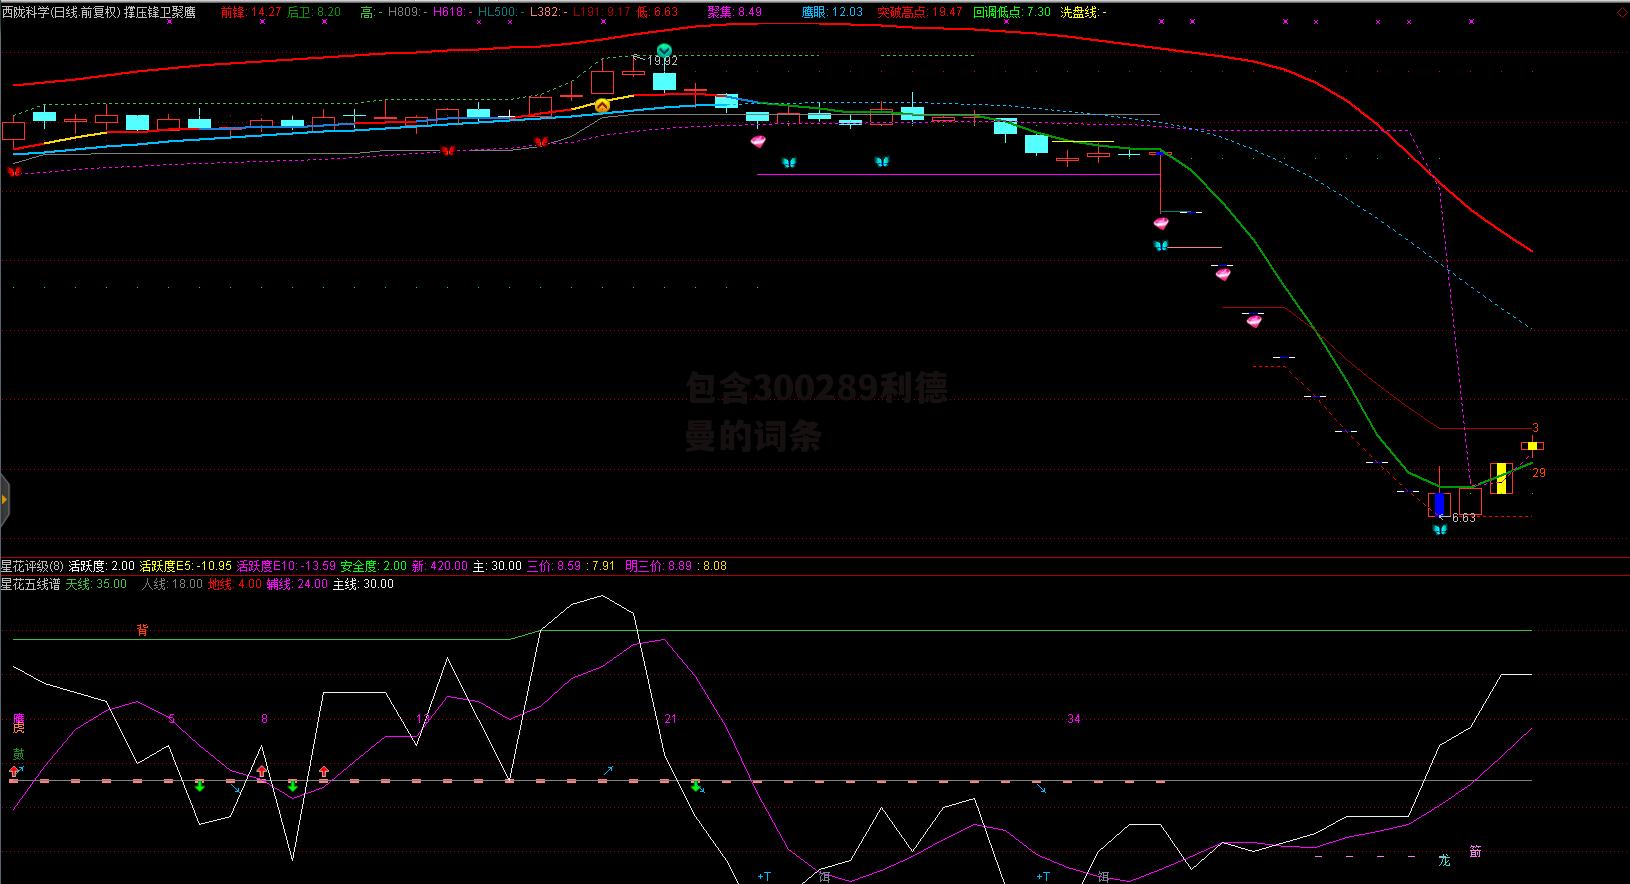
Task: Click the cyan butterfly below 6.63 low
Action: tap(1439, 529)
